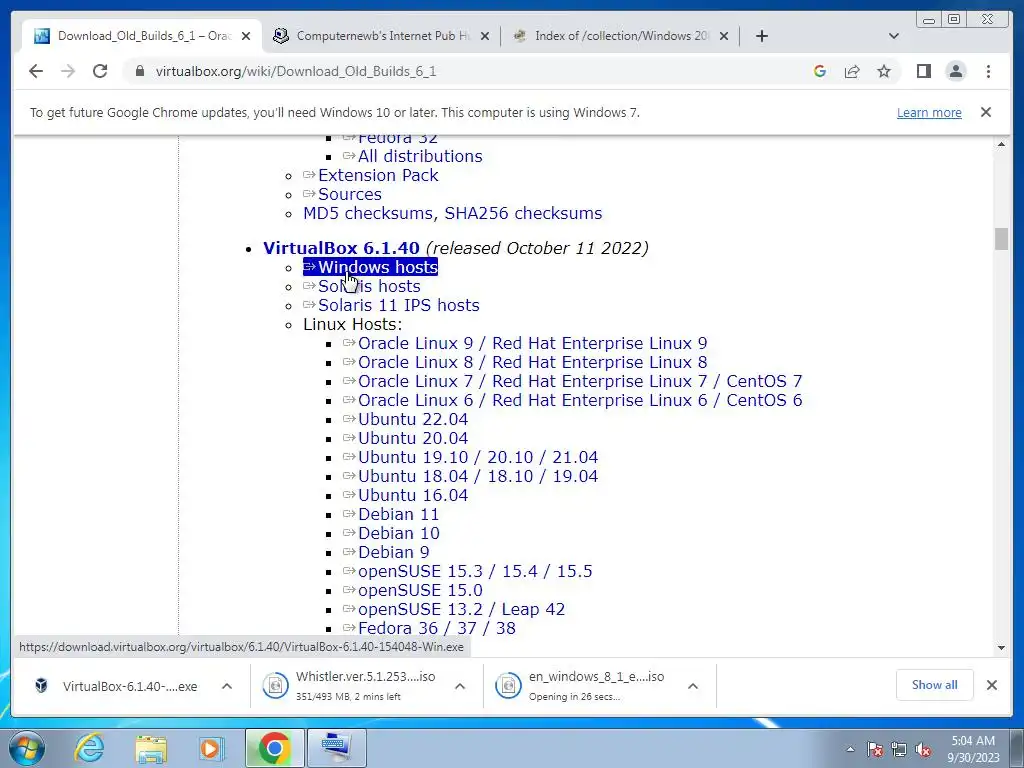Go back to the previous page
Screen dimensions: 1024x768
[36, 71]
